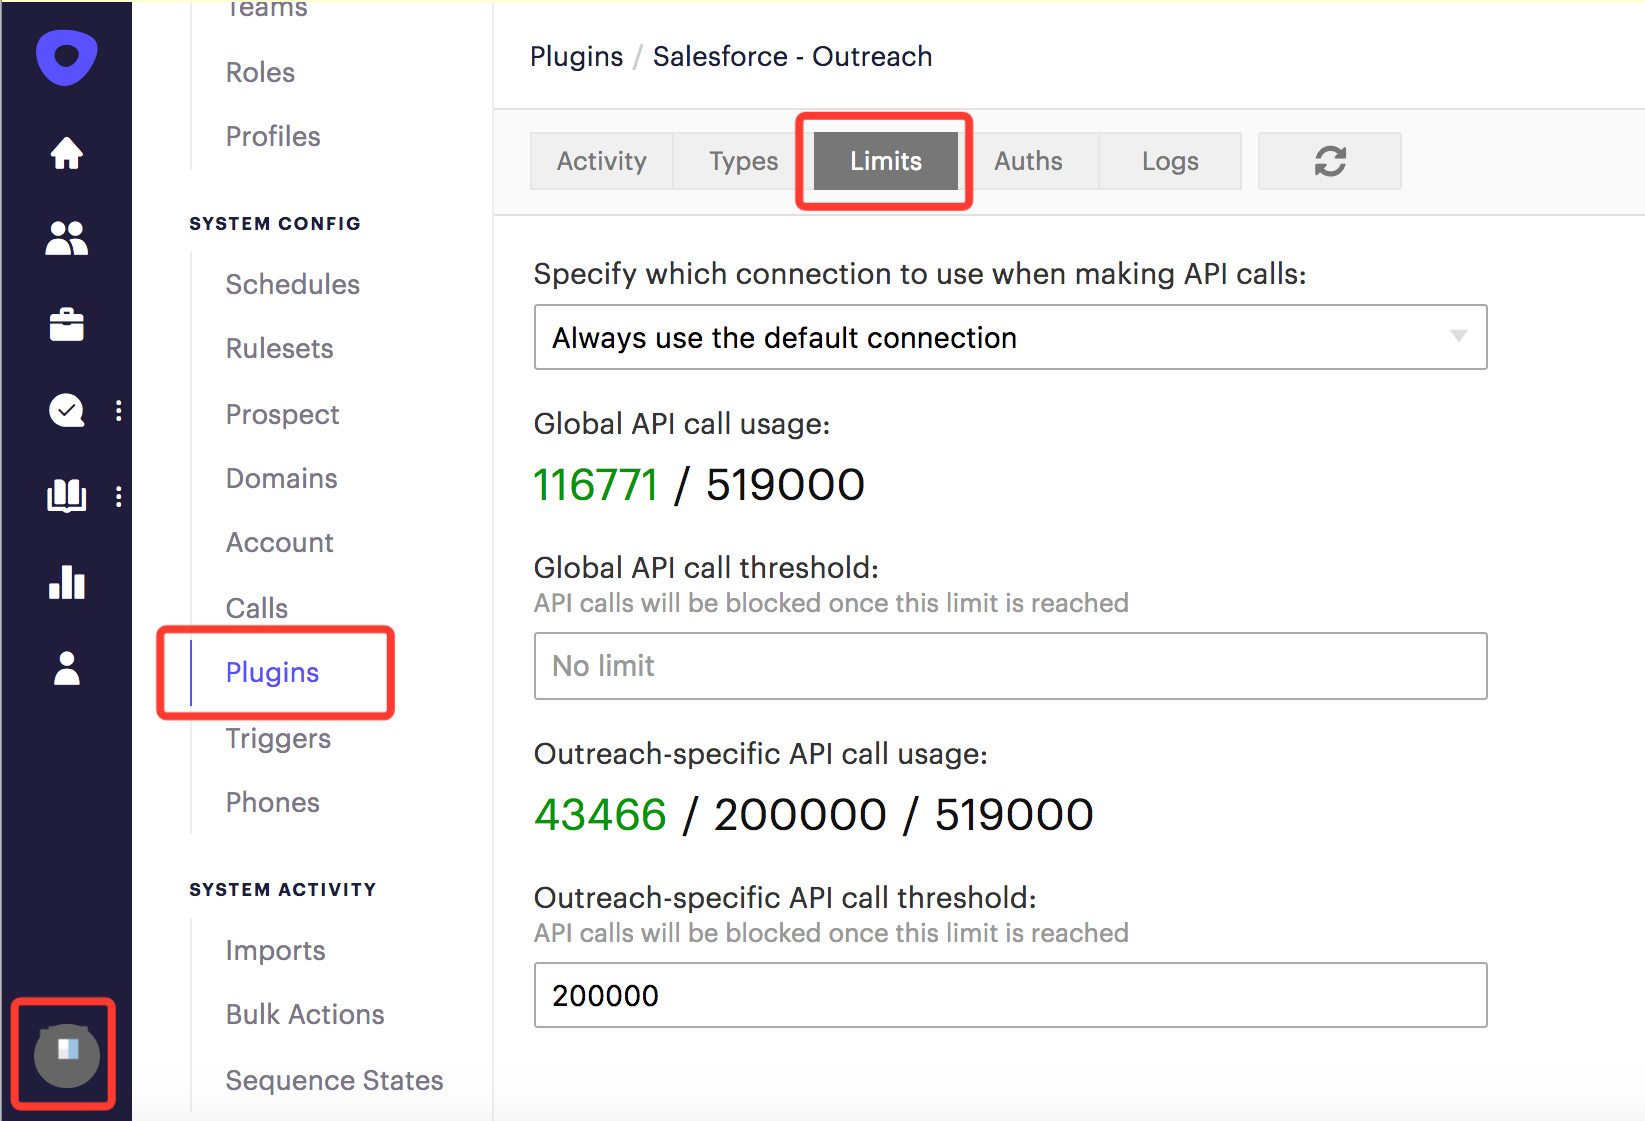Viewport: 1645px width, 1121px height.
Task: Open Calls under System Config
Action: [x=257, y=608]
